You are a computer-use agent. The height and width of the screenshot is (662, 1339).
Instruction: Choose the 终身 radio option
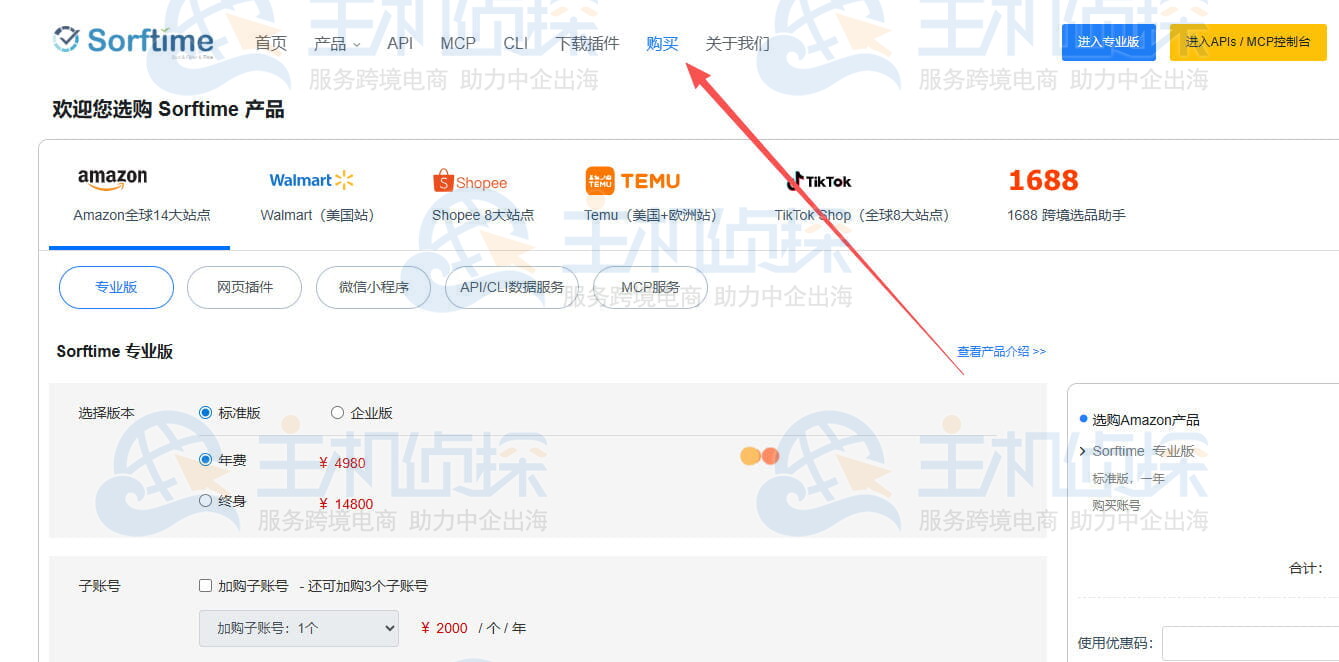tap(206, 501)
